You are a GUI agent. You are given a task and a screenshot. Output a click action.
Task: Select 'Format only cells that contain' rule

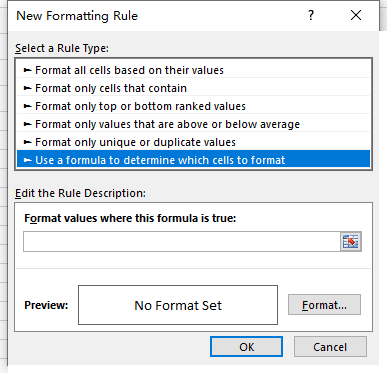[193, 88]
